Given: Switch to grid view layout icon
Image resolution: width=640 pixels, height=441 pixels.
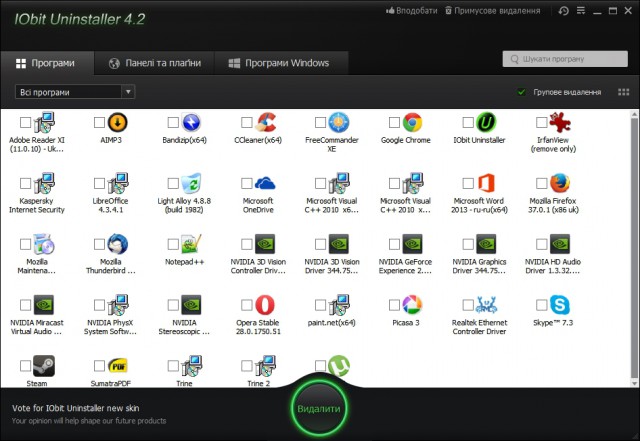Looking at the screenshot, I should (623, 92).
